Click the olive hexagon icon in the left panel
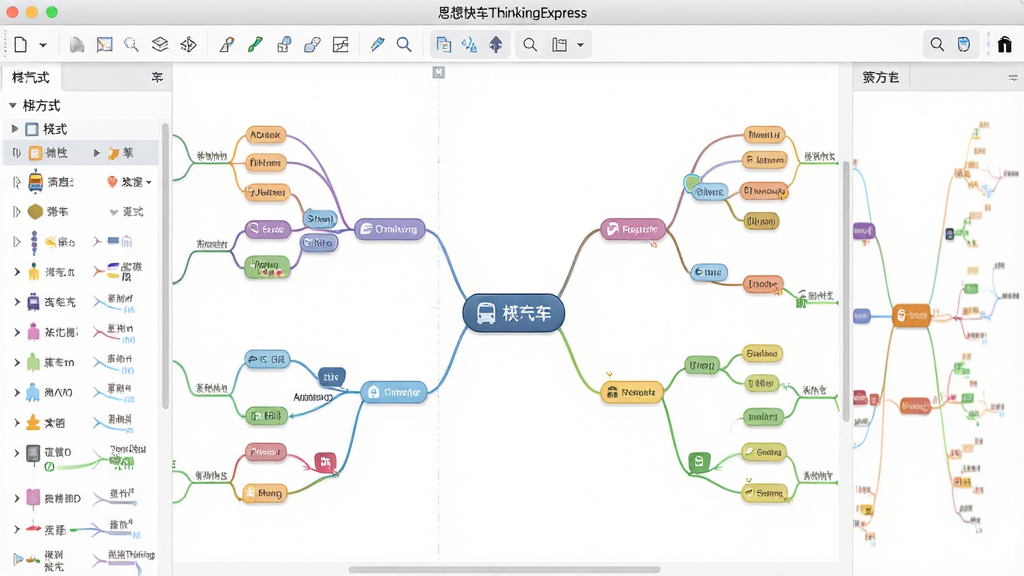Image resolution: width=1024 pixels, height=576 pixels. pyautogui.click(x=35, y=212)
